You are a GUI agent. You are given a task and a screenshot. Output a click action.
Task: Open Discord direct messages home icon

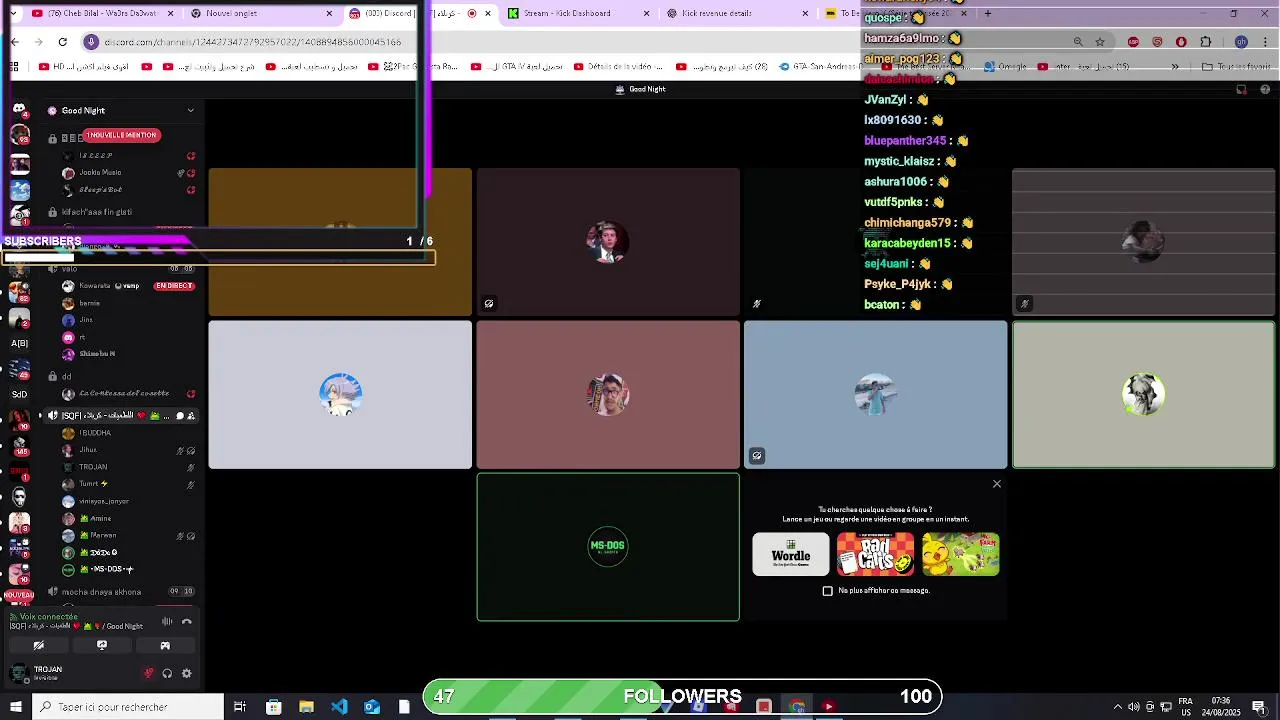point(19,109)
